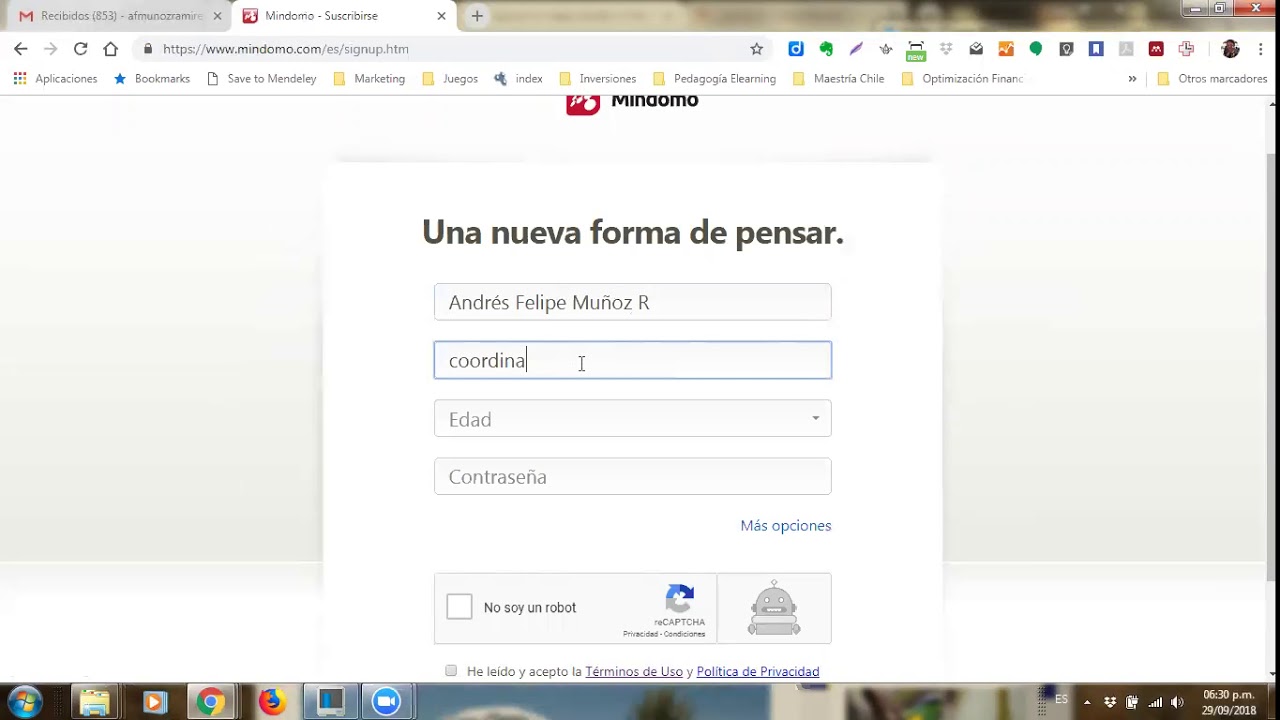The width and height of the screenshot is (1280, 720).
Task: Accept the terms with the 'He leído' checkbox
Action: [x=451, y=670]
